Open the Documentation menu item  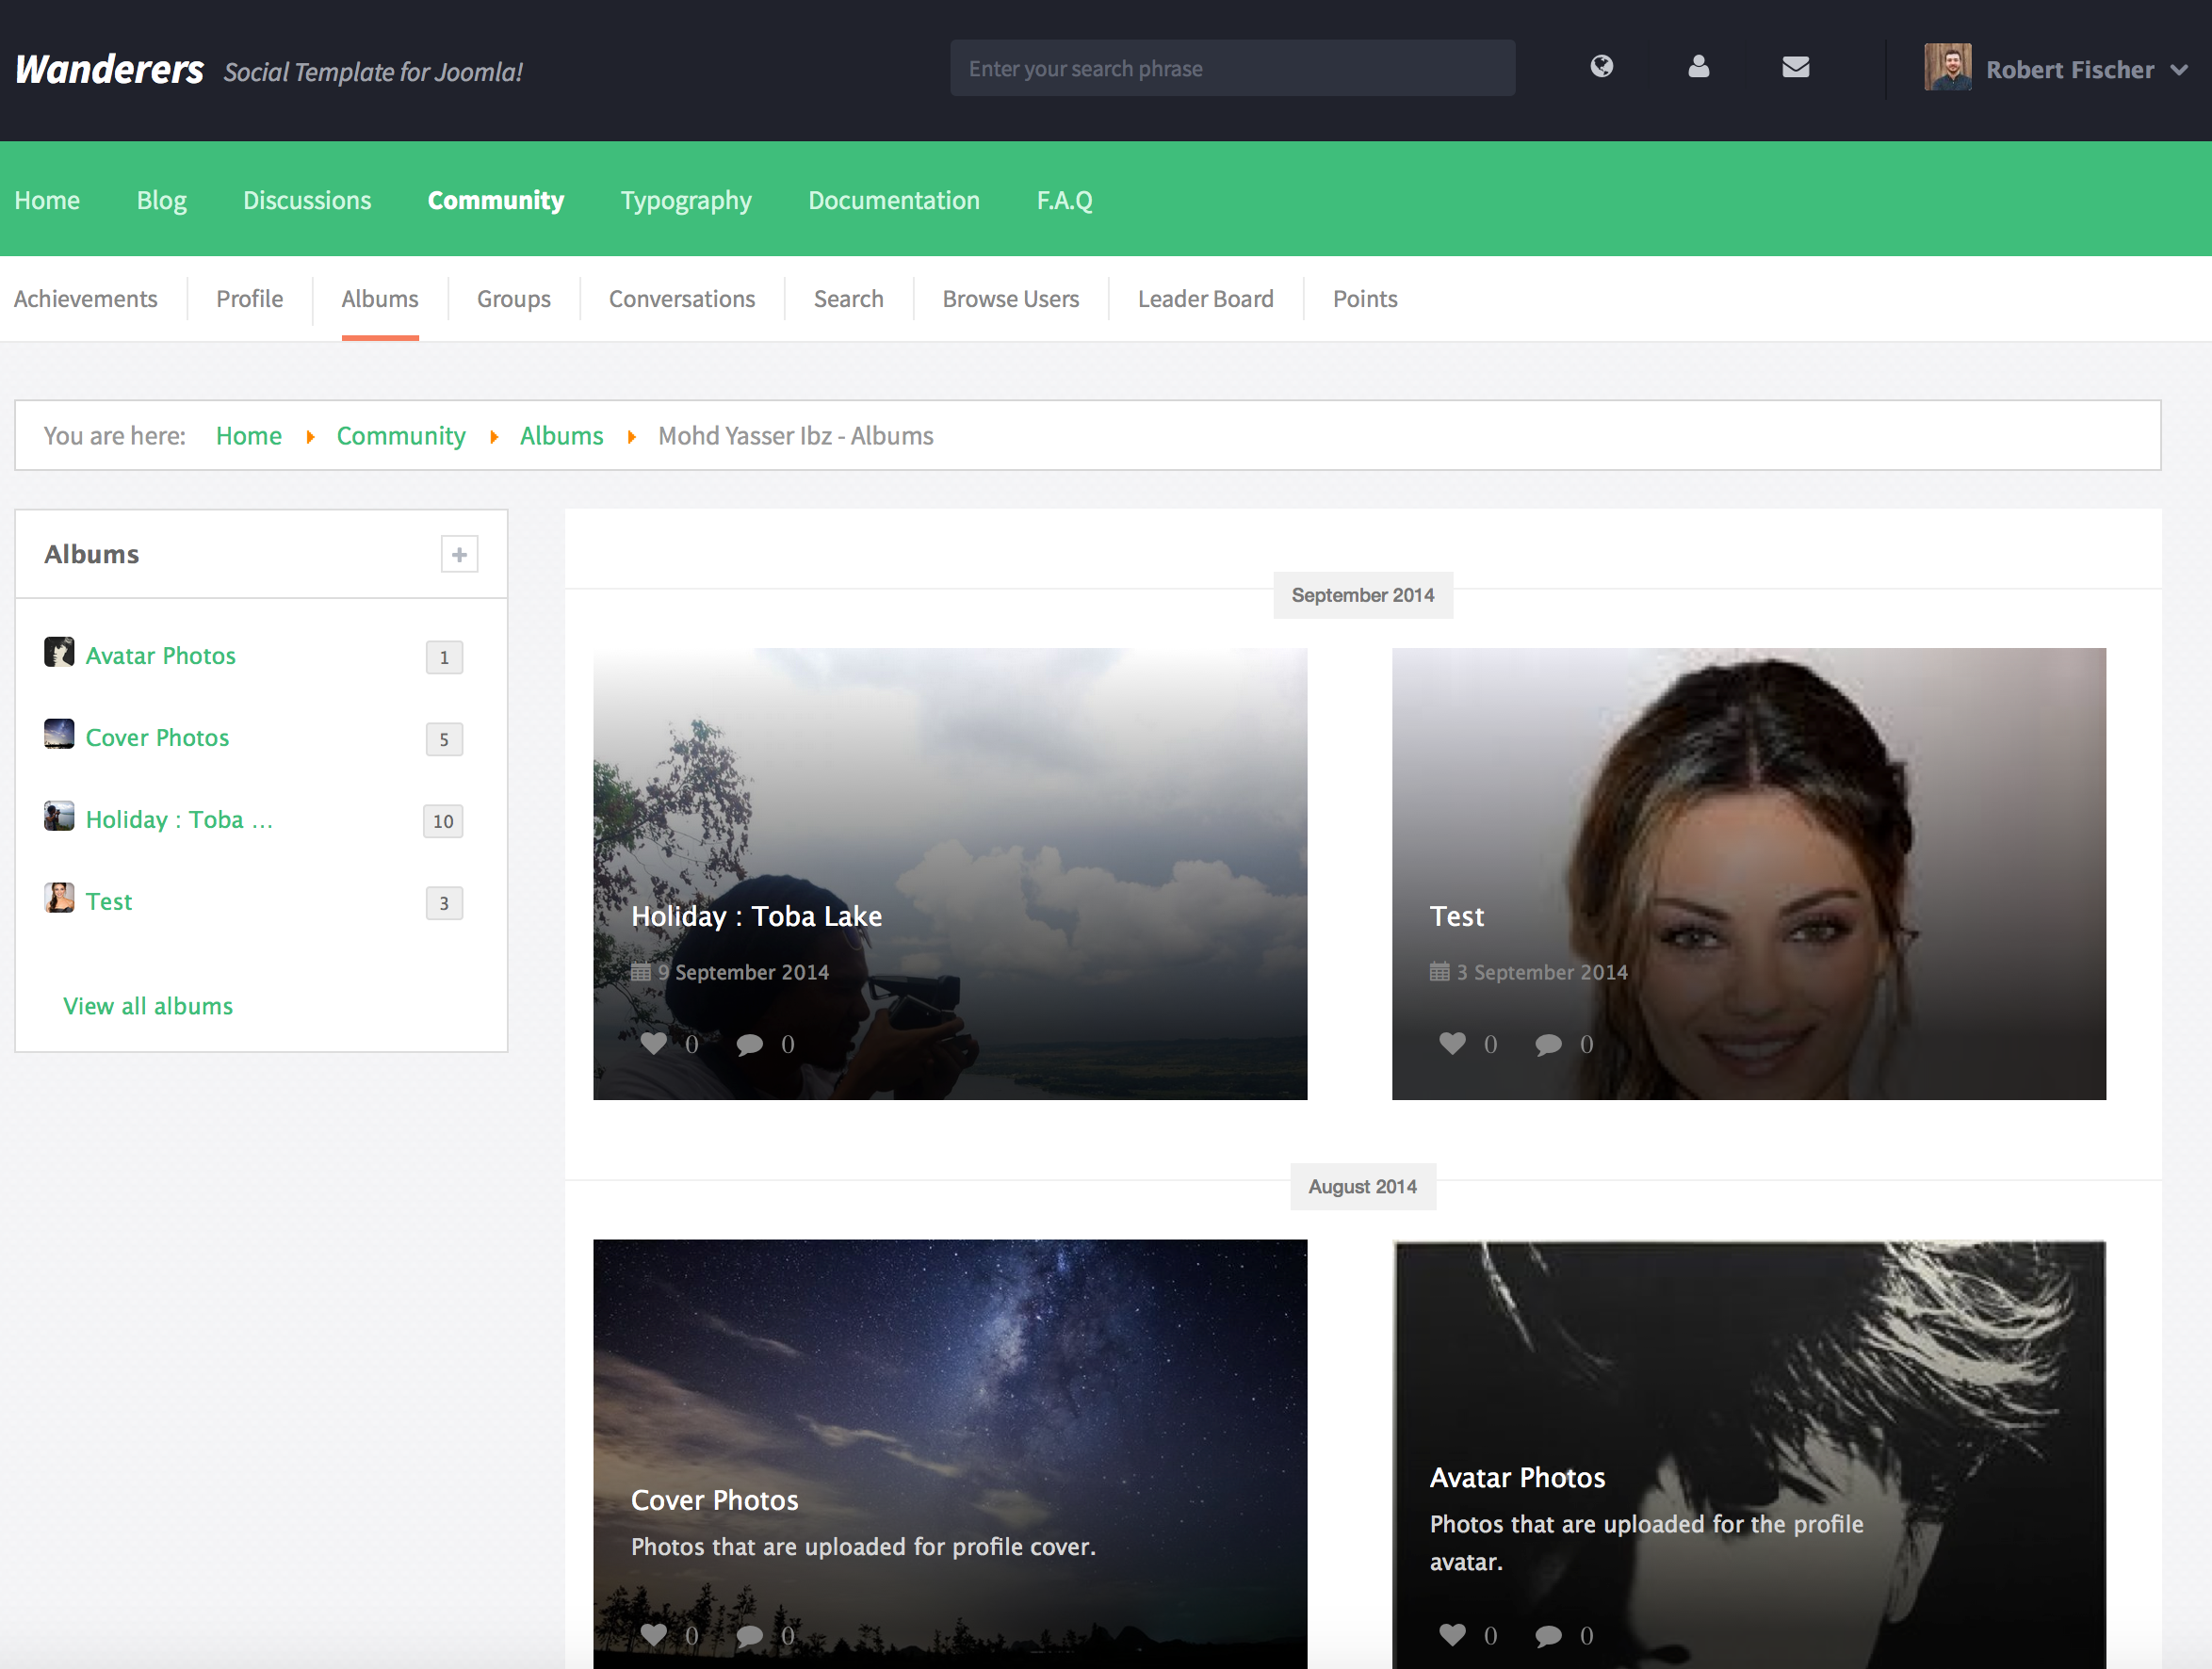point(894,200)
